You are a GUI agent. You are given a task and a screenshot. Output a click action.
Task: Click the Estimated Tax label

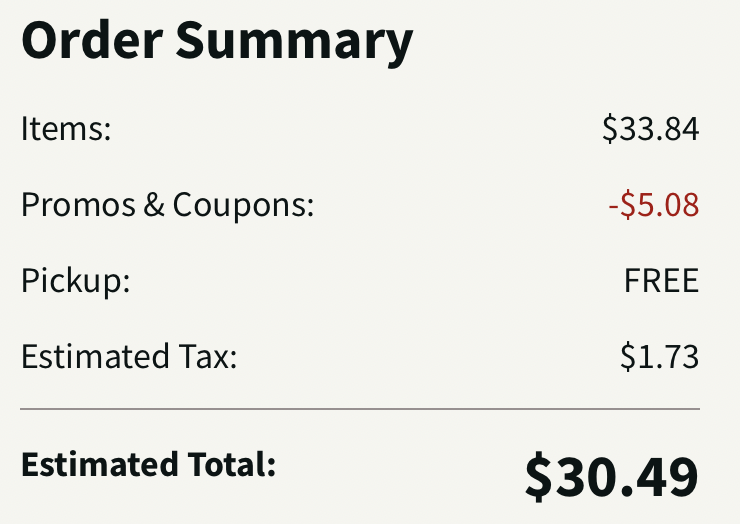click(129, 356)
